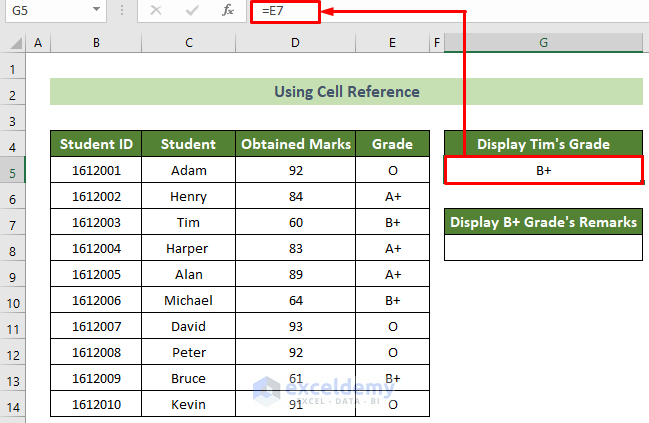Select Henry's grade cell showing A+
Viewport: 649px width, 423px height.
point(392,196)
